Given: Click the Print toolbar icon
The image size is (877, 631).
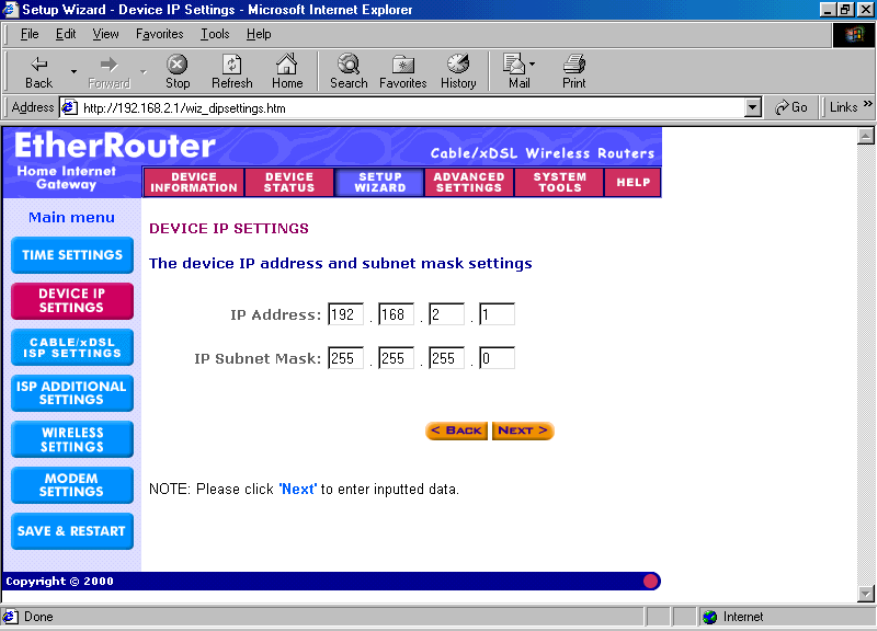Looking at the screenshot, I should coord(574,64).
